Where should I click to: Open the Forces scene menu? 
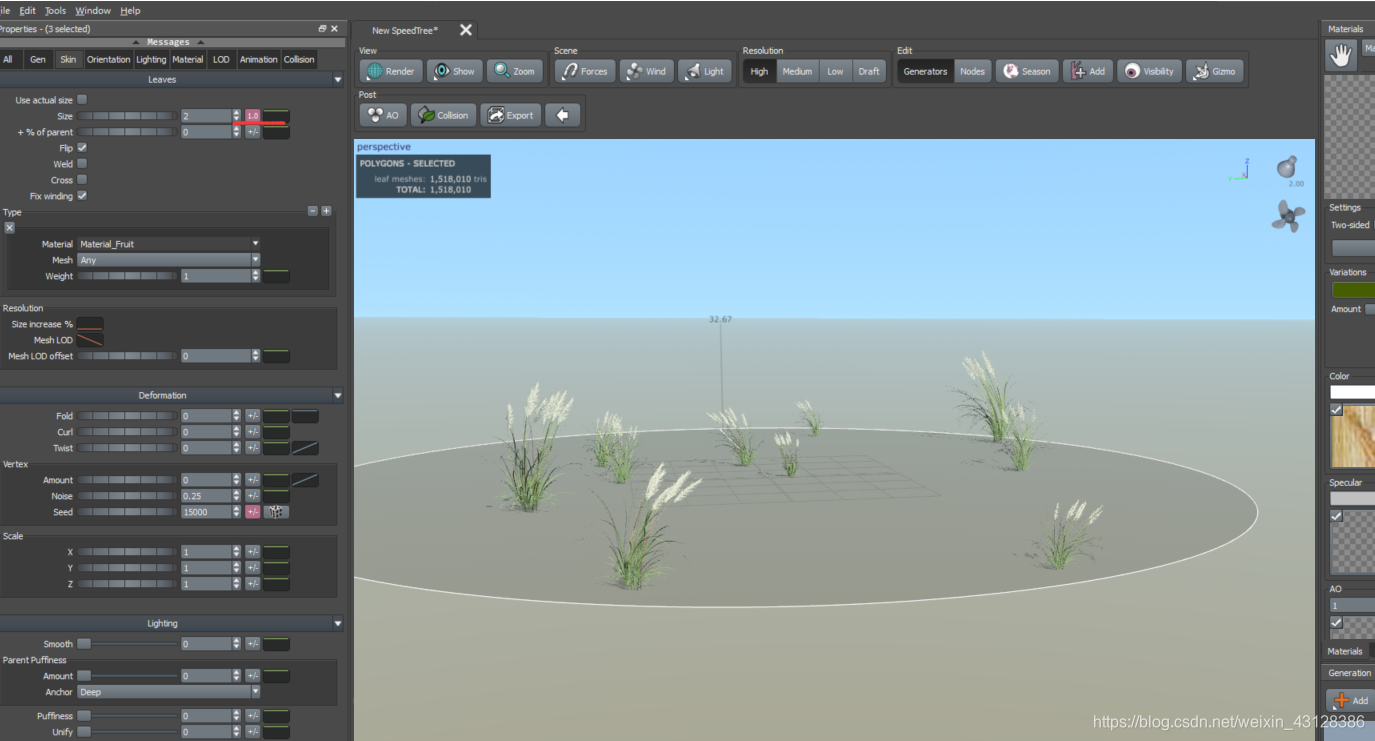click(585, 71)
